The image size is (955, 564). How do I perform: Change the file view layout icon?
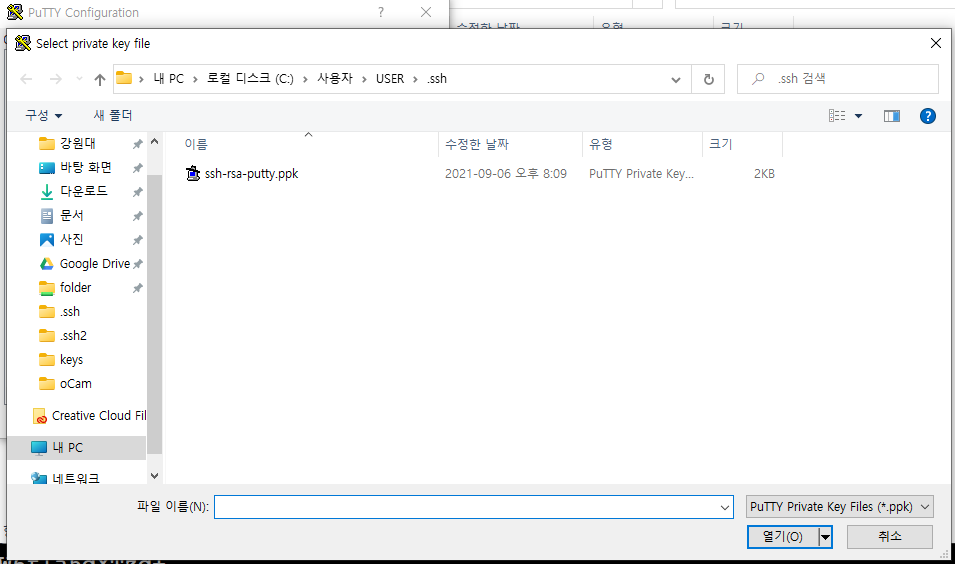pyautogui.click(x=837, y=116)
